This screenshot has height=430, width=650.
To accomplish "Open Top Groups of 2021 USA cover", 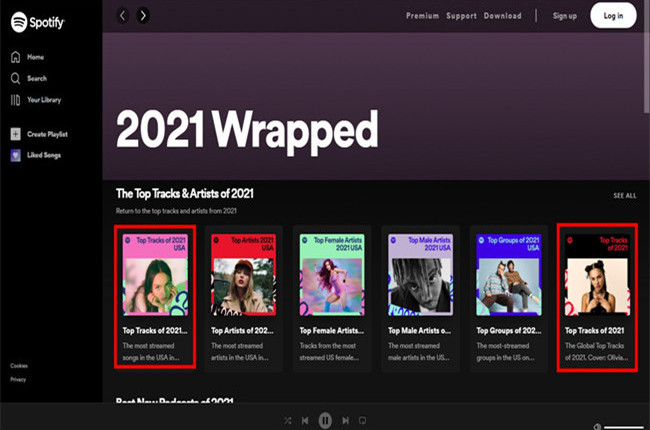I will pyautogui.click(x=509, y=275).
